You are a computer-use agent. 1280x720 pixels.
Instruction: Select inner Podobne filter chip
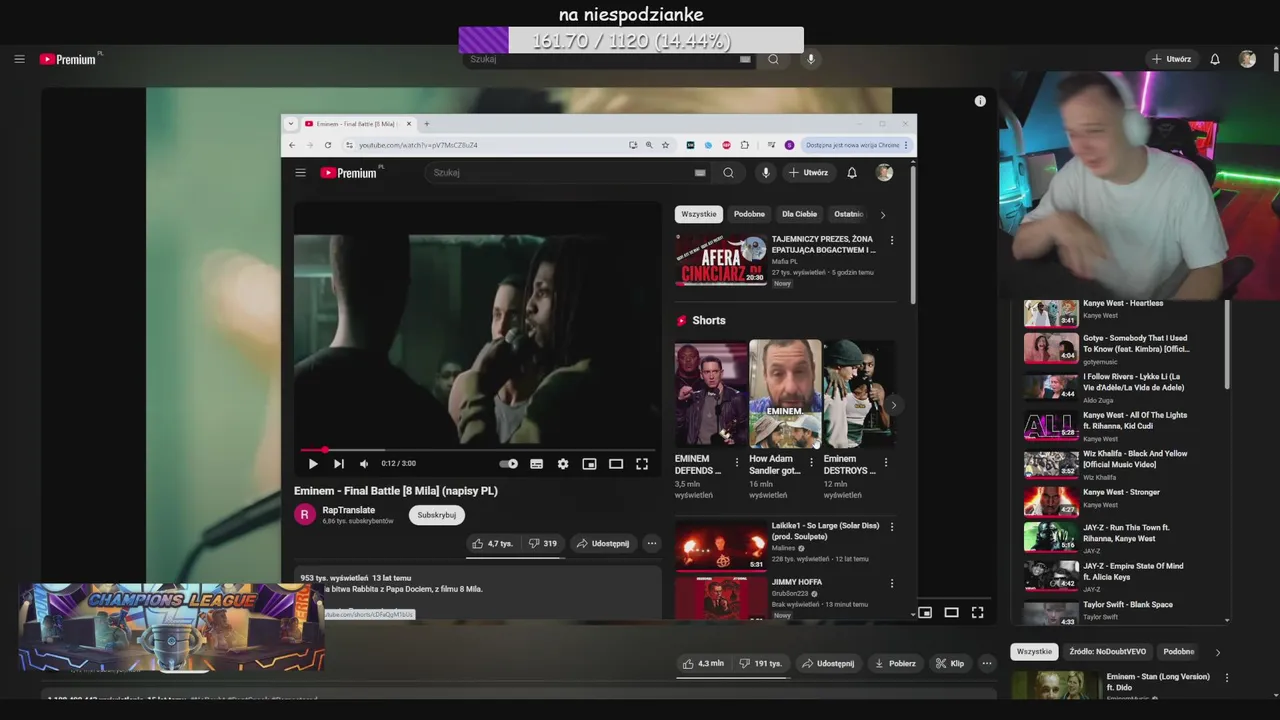click(x=749, y=214)
